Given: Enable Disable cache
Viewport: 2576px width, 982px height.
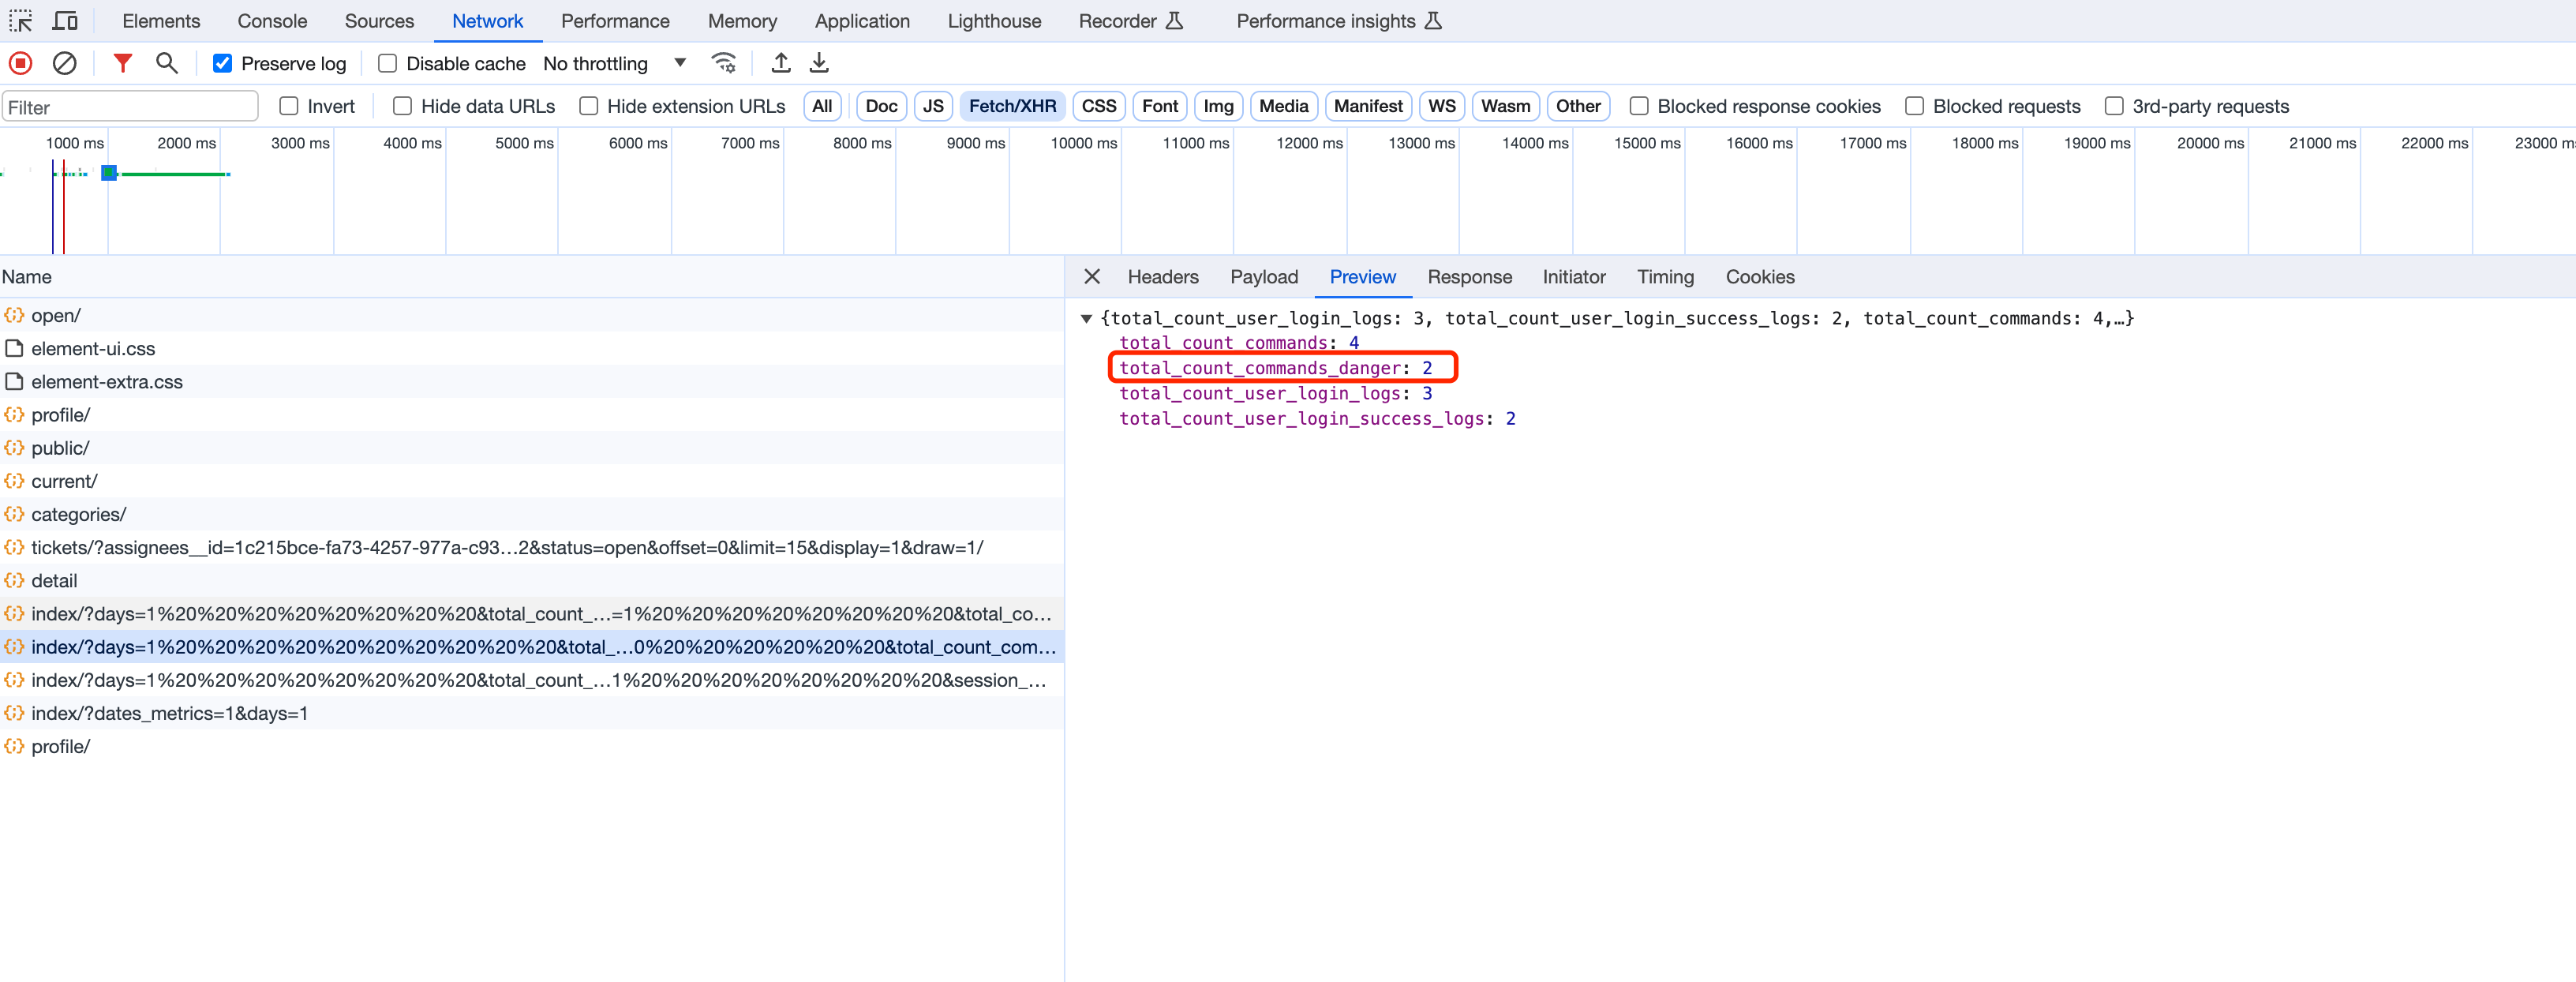Looking at the screenshot, I should [x=386, y=62].
